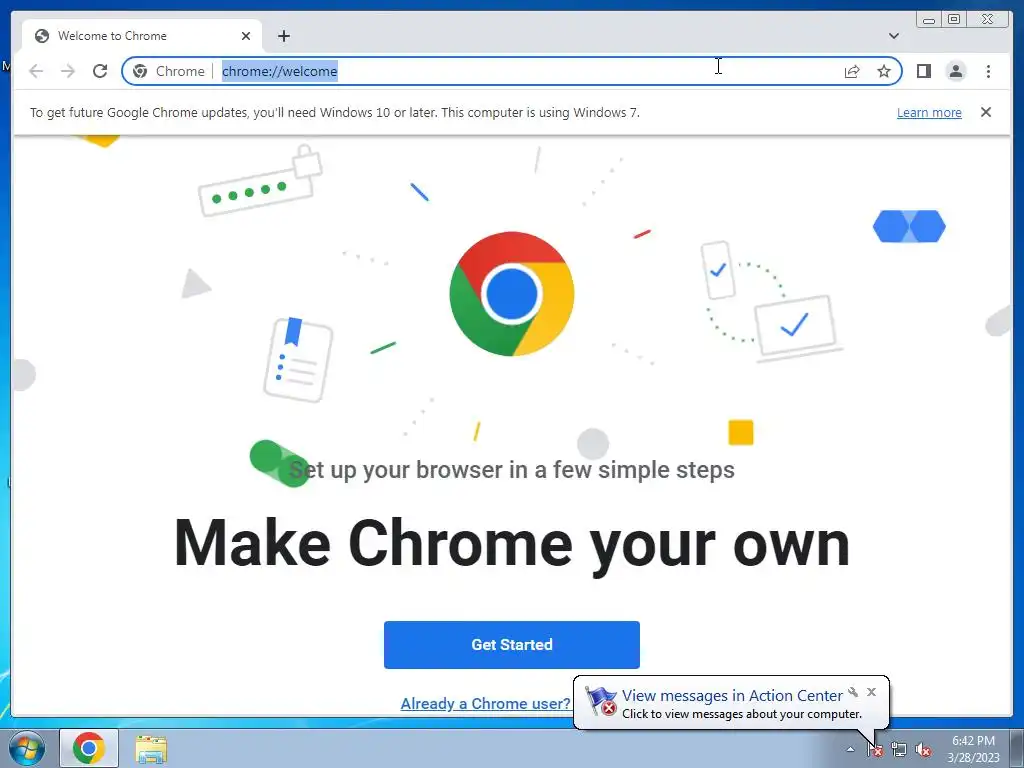This screenshot has height=768, width=1024.
Task: Click the muted volume tray icon
Action: pyautogui.click(x=923, y=750)
